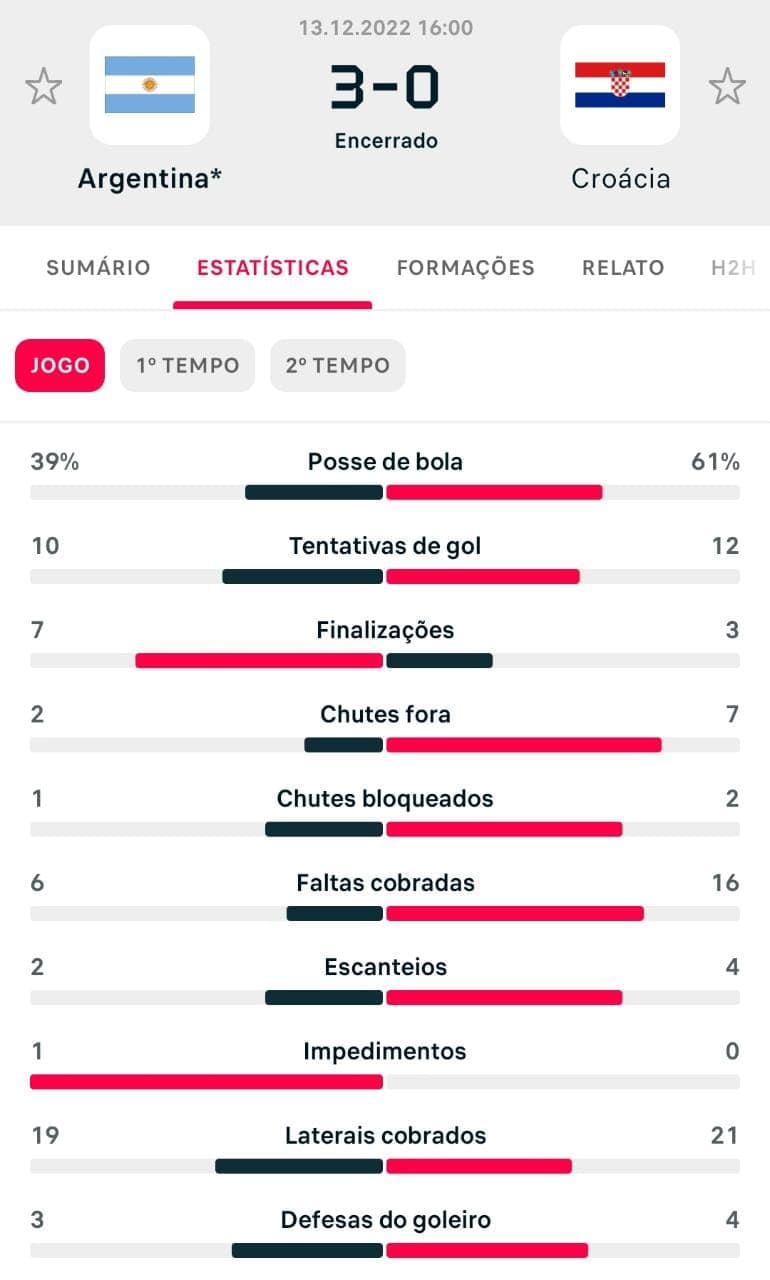The image size is (770, 1280).
Task: Favorite Croácia with the star icon
Action: (727, 87)
